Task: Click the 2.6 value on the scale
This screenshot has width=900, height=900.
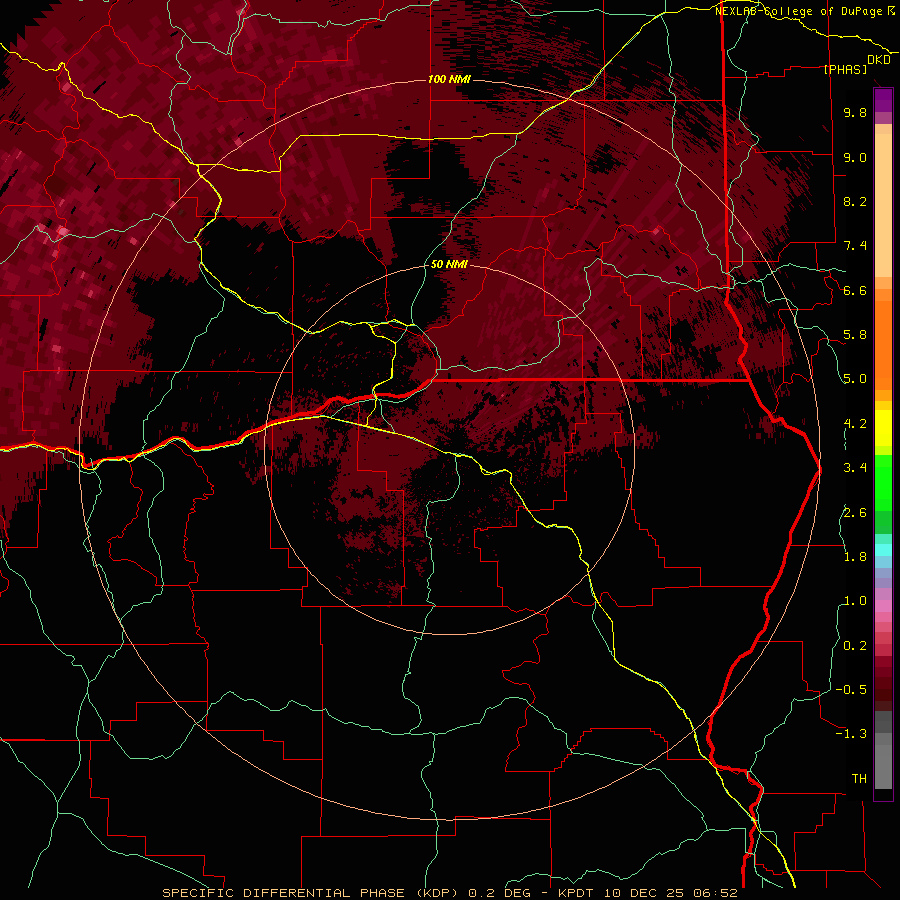Action: tap(855, 513)
